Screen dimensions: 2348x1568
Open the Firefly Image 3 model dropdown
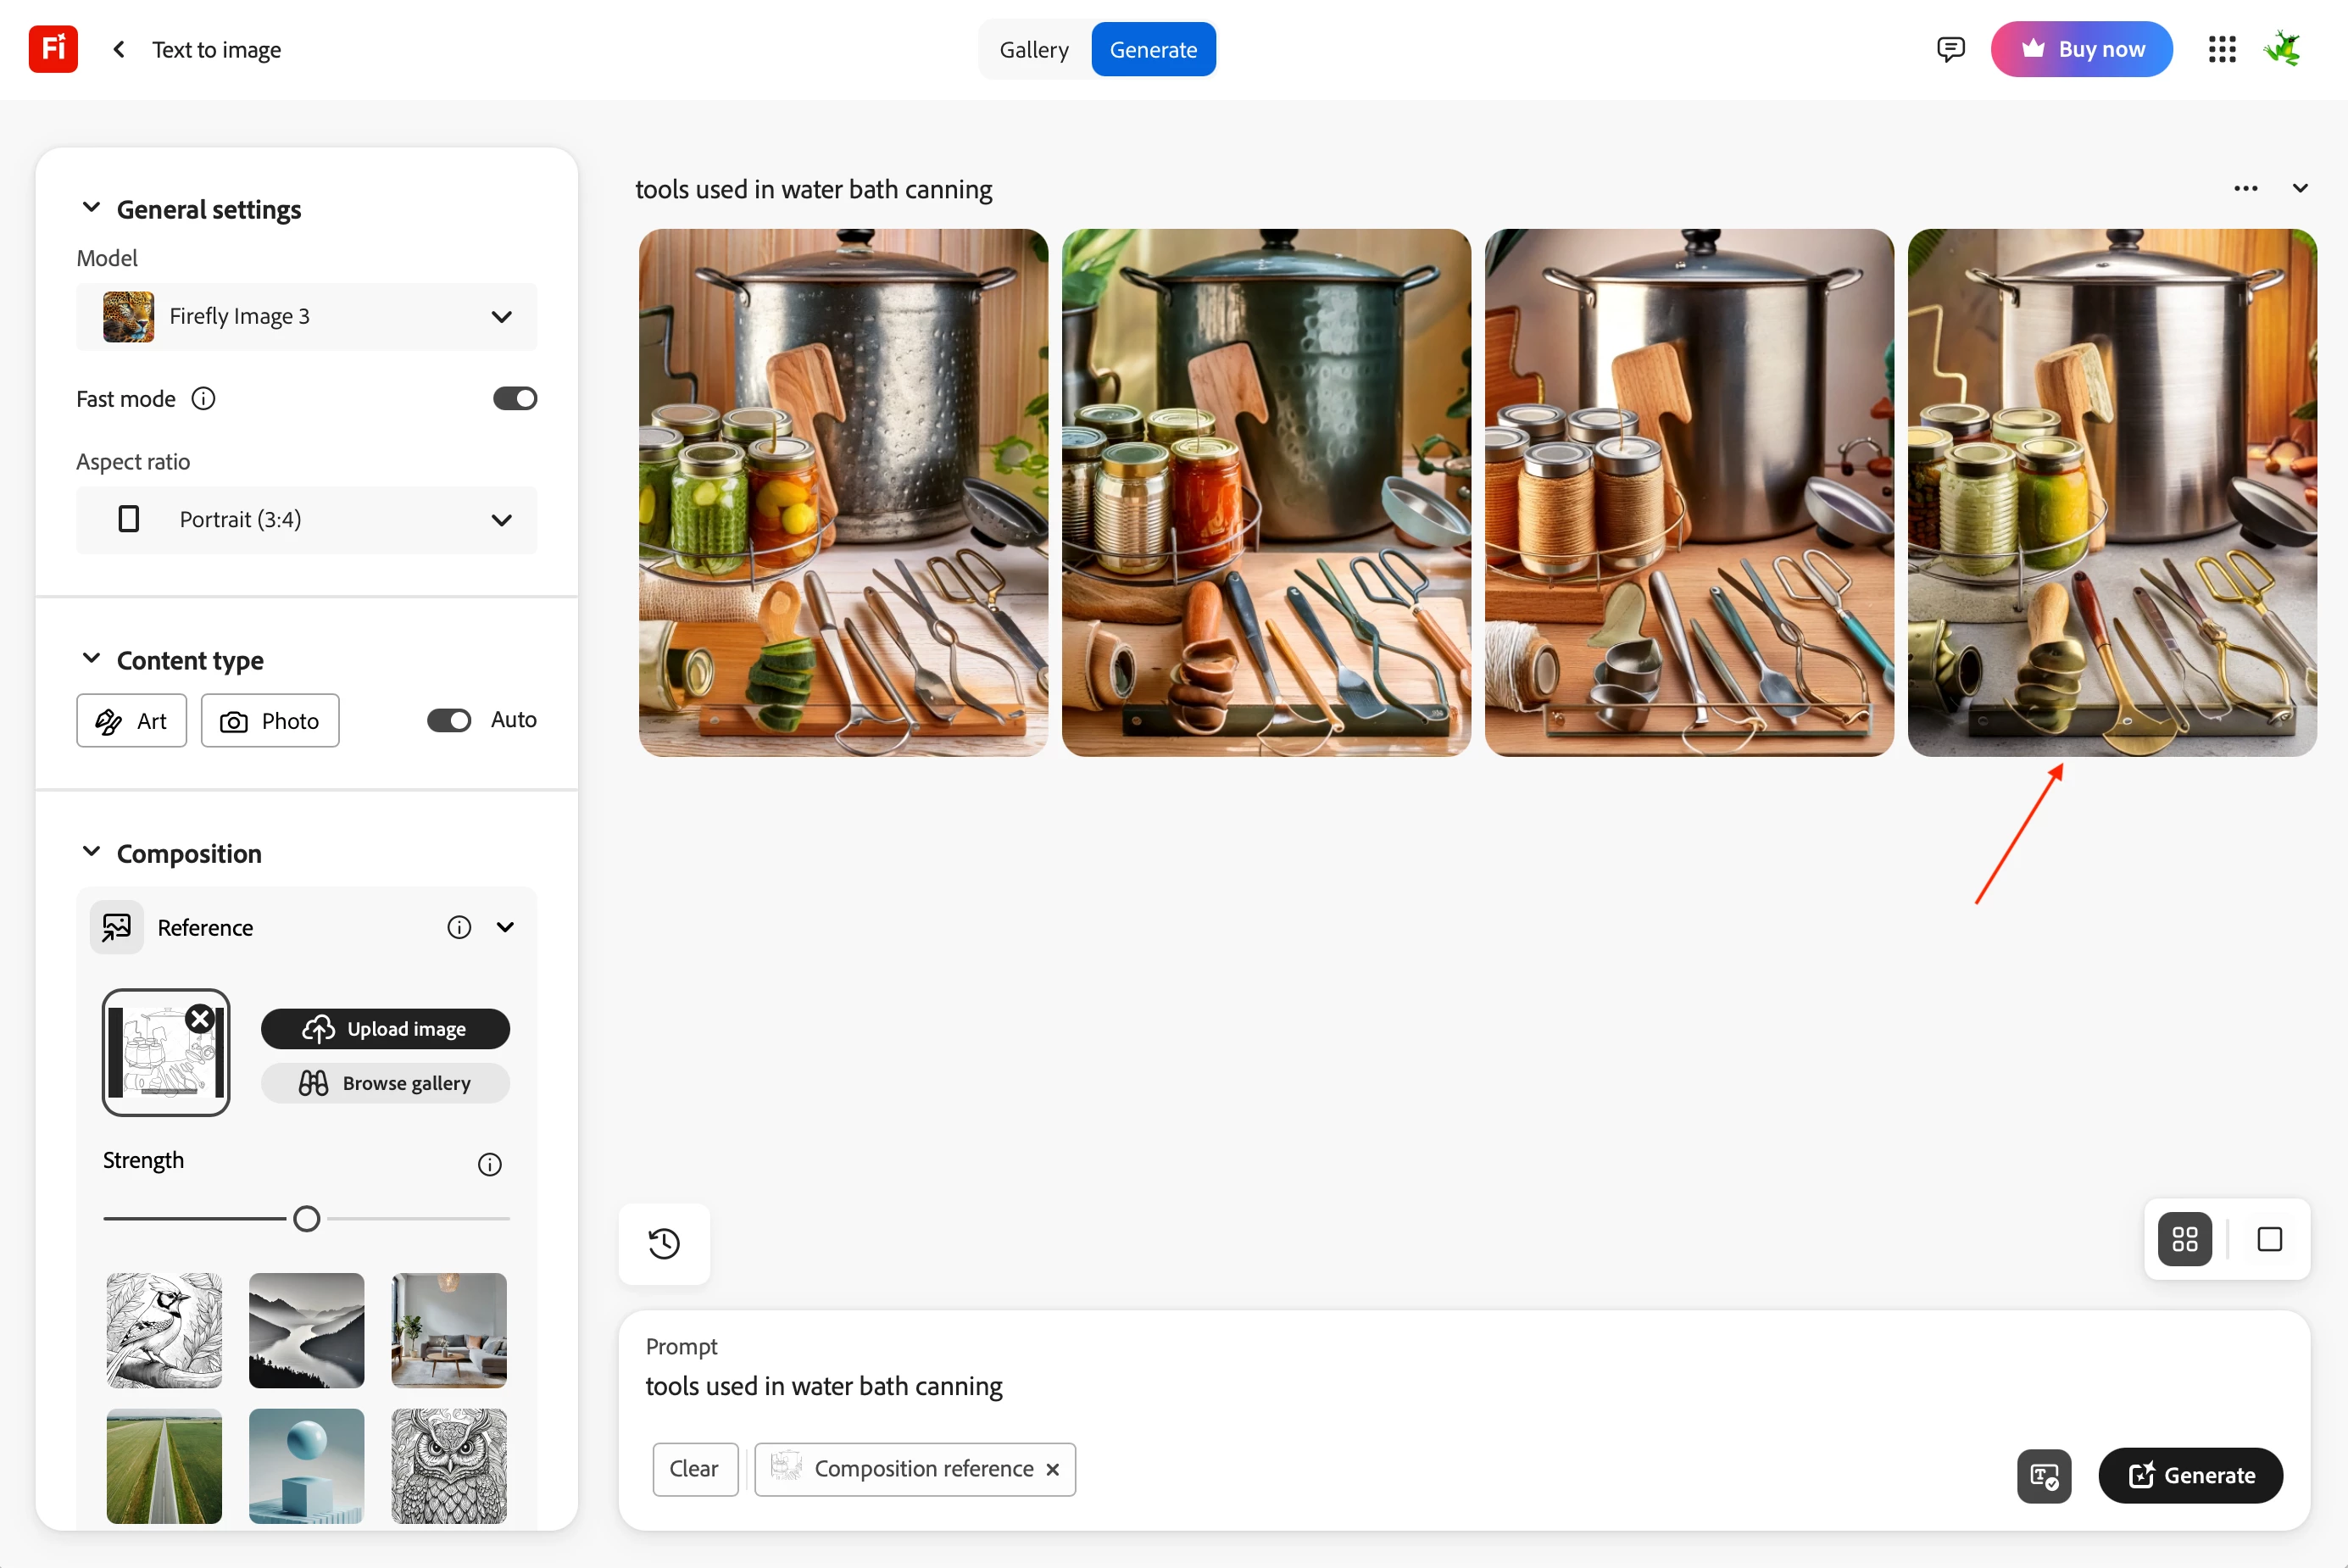click(306, 317)
